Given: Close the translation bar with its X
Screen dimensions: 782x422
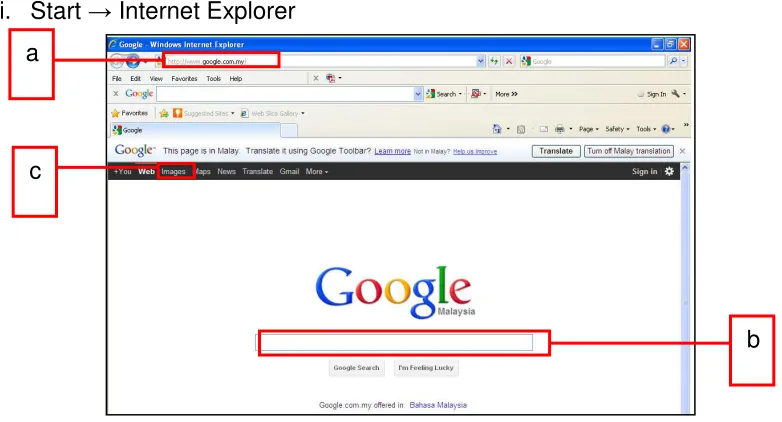Looking at the screenshot, I should (x=682, y=151).
